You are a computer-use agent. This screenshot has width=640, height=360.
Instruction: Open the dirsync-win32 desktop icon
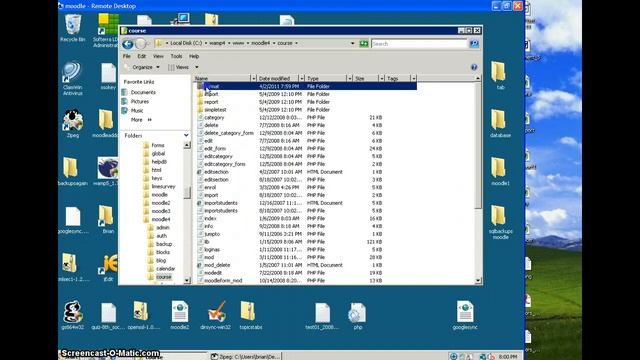(216, 315)
